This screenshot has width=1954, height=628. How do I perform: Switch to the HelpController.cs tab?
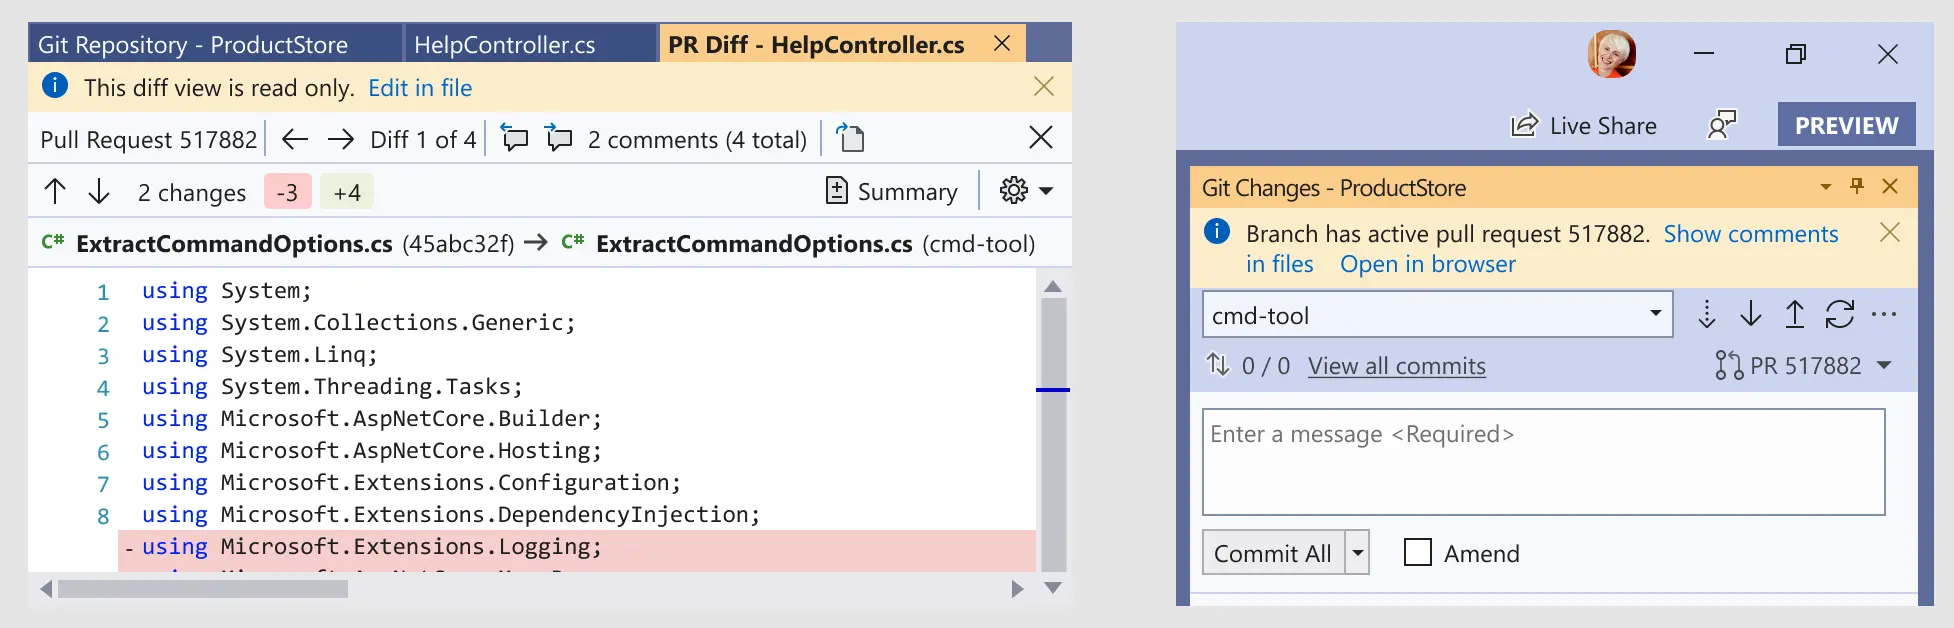[504, 45]
